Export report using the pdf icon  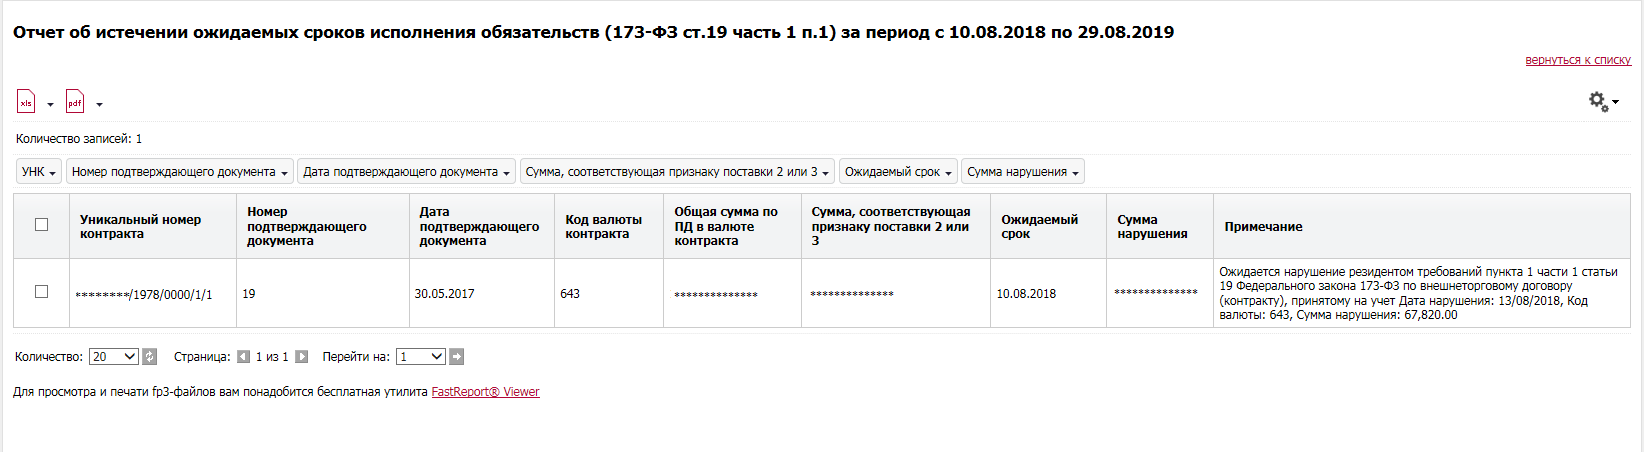pos(75,102)
